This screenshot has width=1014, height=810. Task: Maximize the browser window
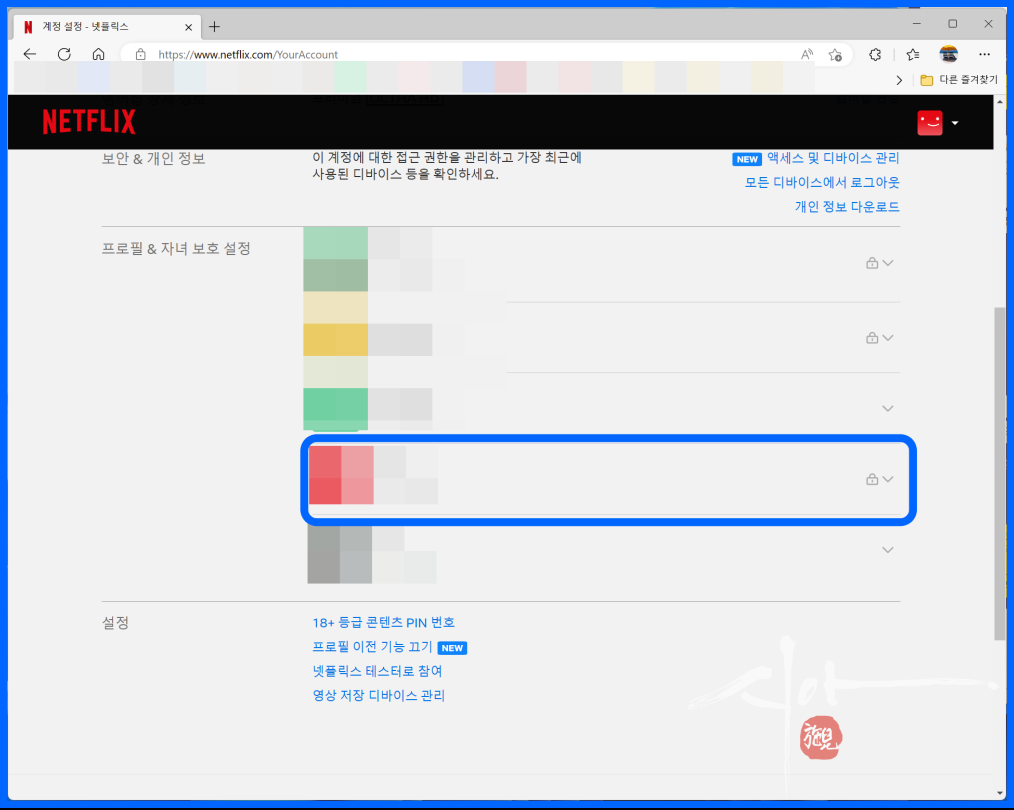953,24
